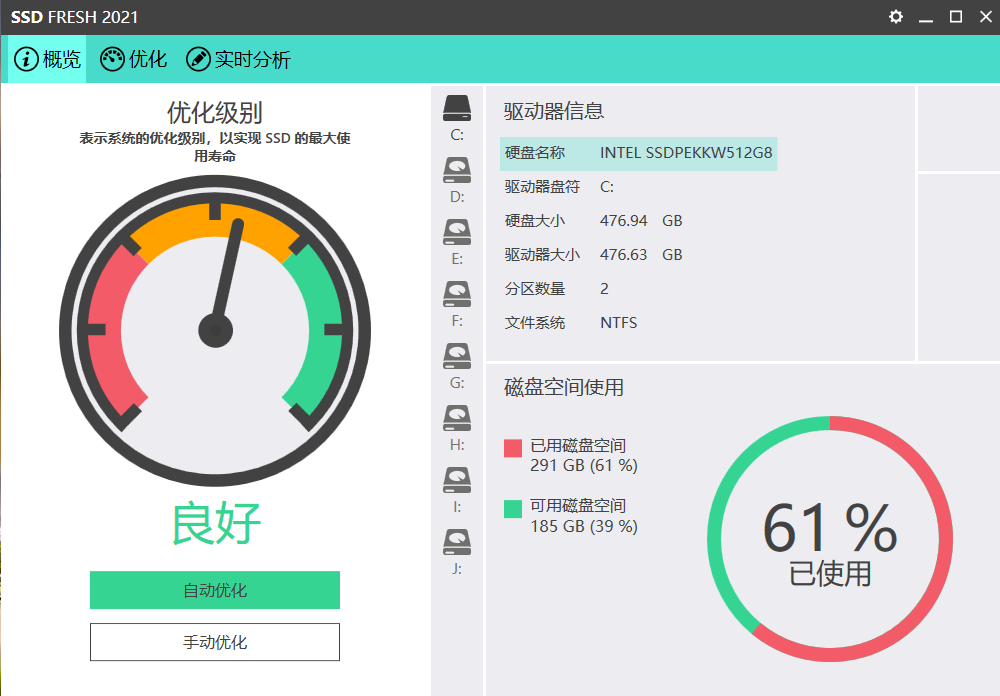Click the 驱动器信息 heading
Screen dimensions: 1000x696
point(554,111)
